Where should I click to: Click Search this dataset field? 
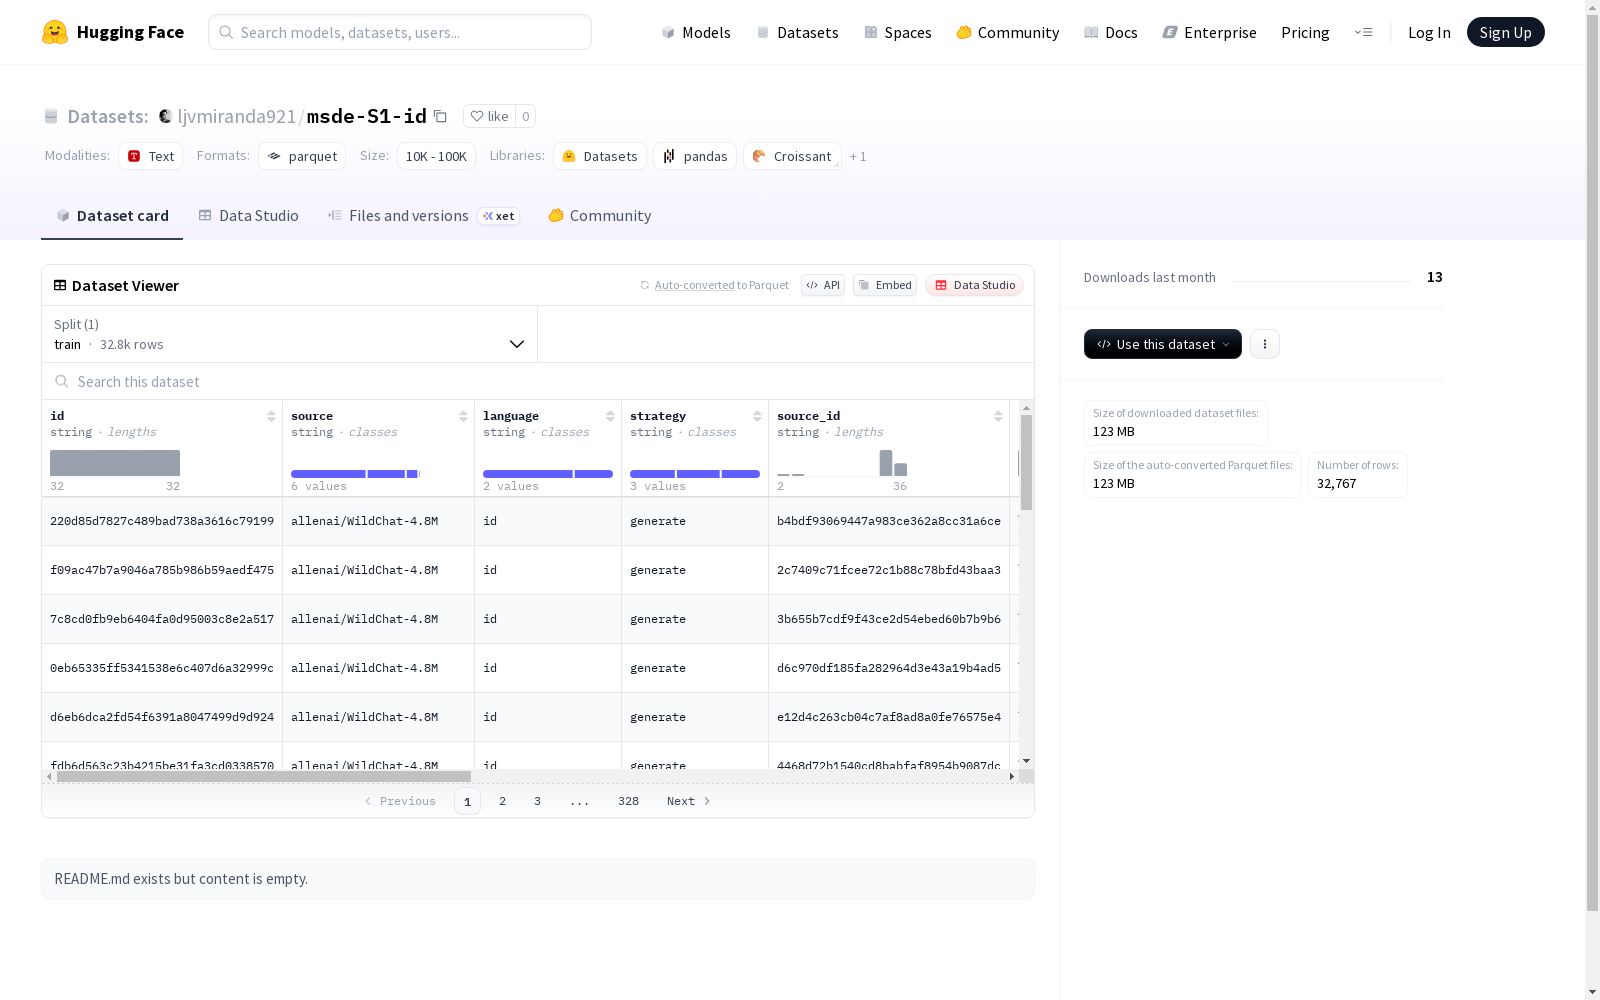coord(538,381)
